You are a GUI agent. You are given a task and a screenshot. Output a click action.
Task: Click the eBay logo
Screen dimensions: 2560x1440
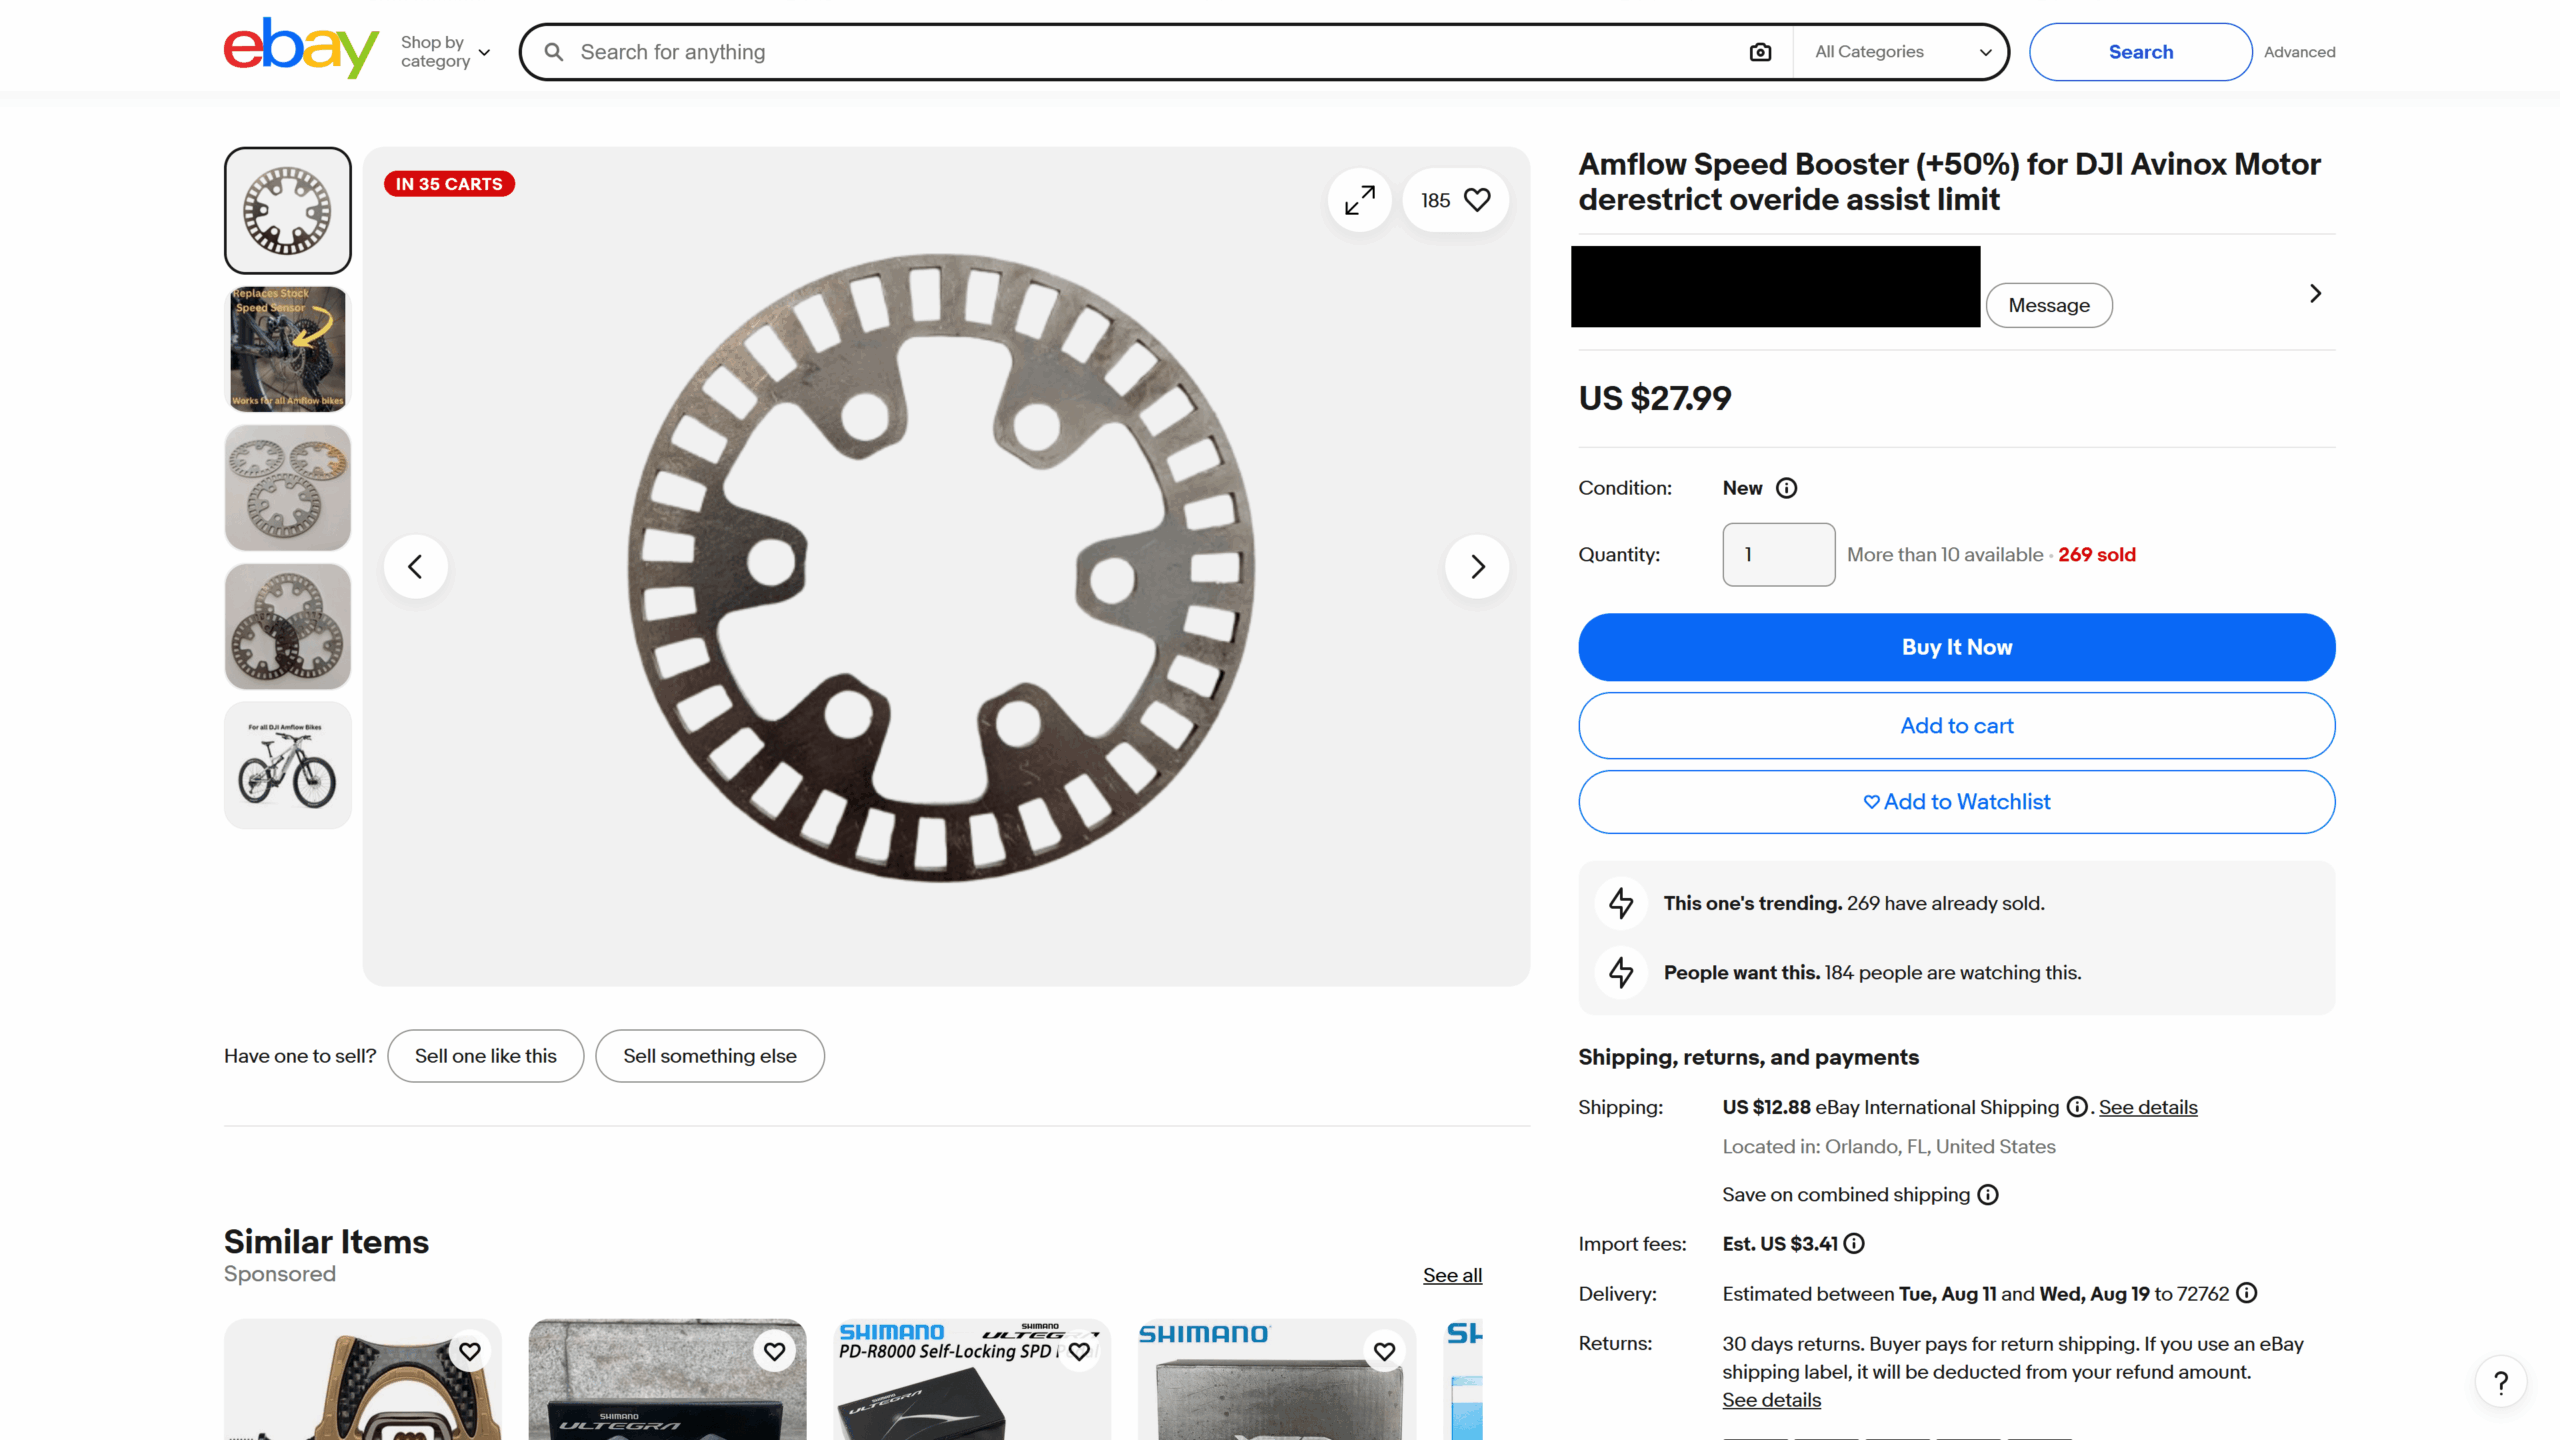coord(301,48)
